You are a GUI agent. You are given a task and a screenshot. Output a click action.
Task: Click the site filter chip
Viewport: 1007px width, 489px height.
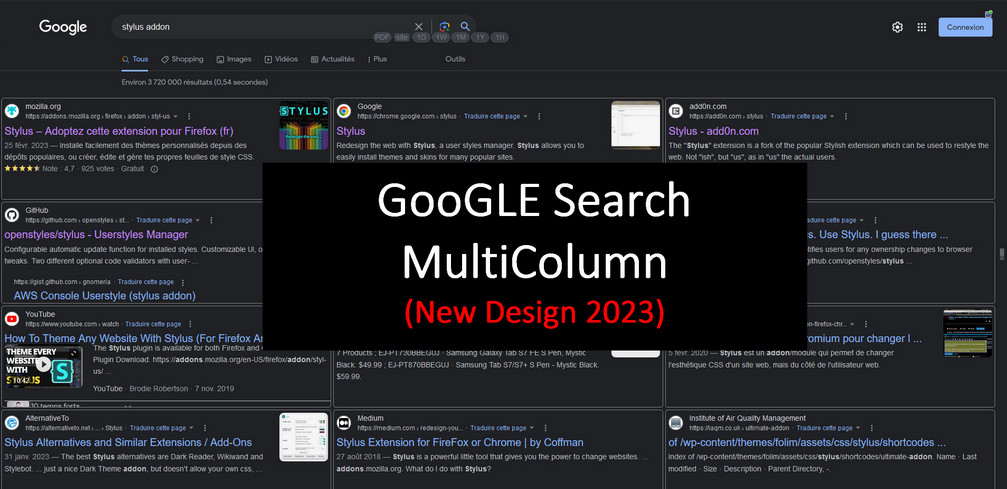click(x=401, y=37)
